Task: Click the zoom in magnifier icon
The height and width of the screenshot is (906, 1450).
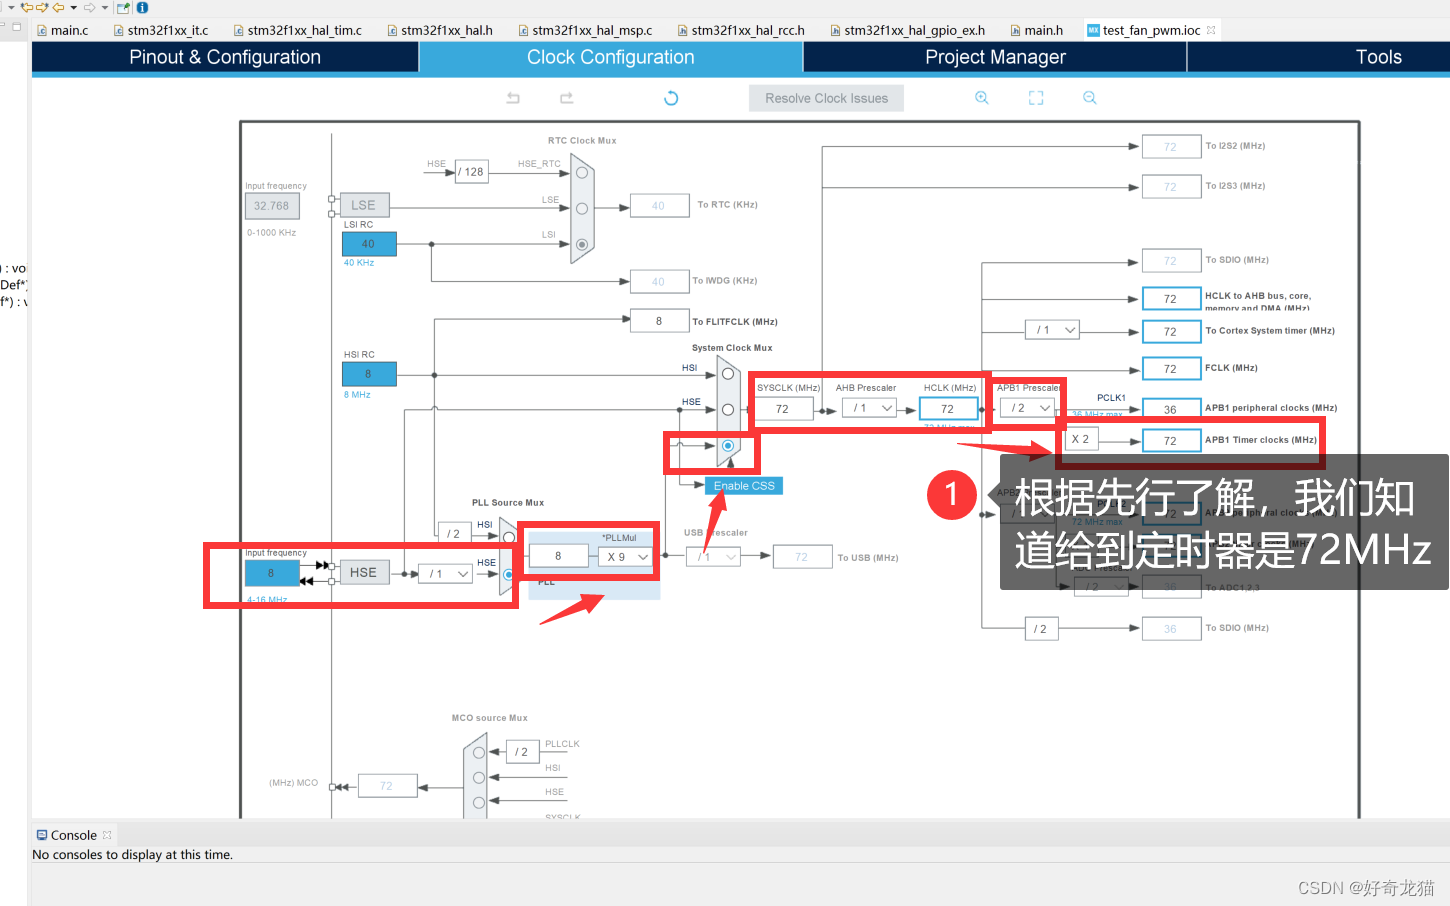Action: point(981,97)
